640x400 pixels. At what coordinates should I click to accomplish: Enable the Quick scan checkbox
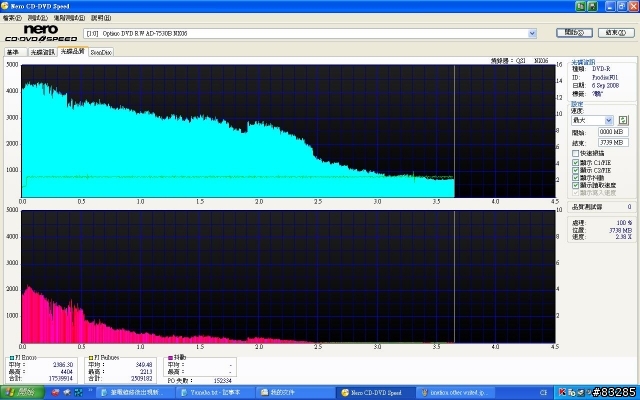575,153
